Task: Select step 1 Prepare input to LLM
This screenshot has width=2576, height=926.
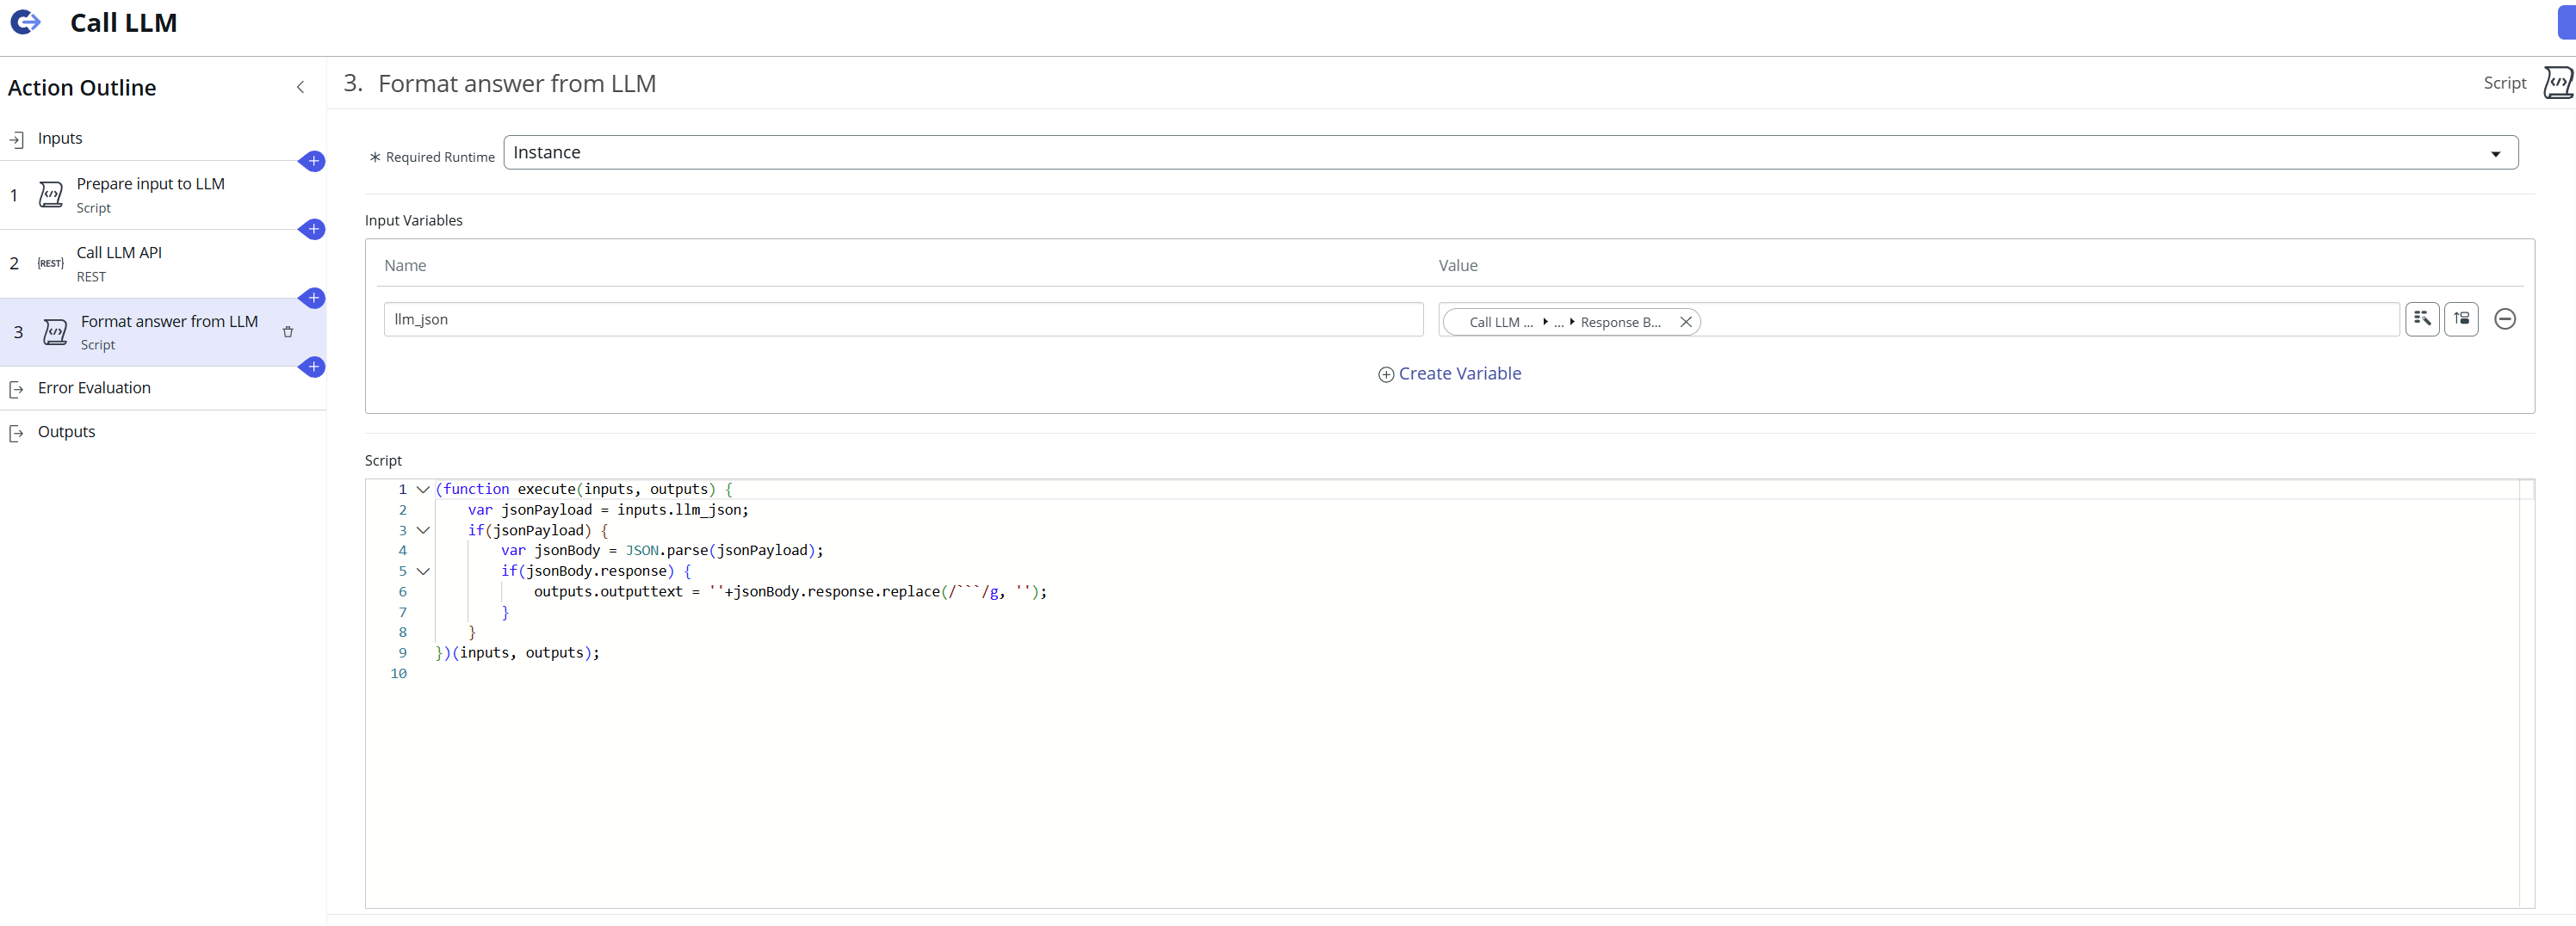Action: 163,195
